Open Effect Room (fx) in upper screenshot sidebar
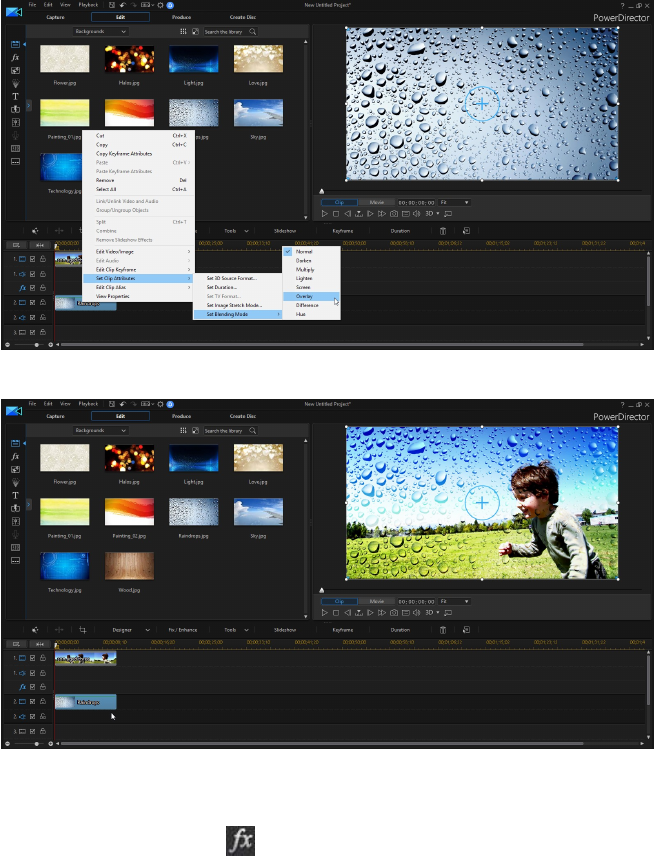This screenshot has height=856, width=654. (x=15, y=57)
